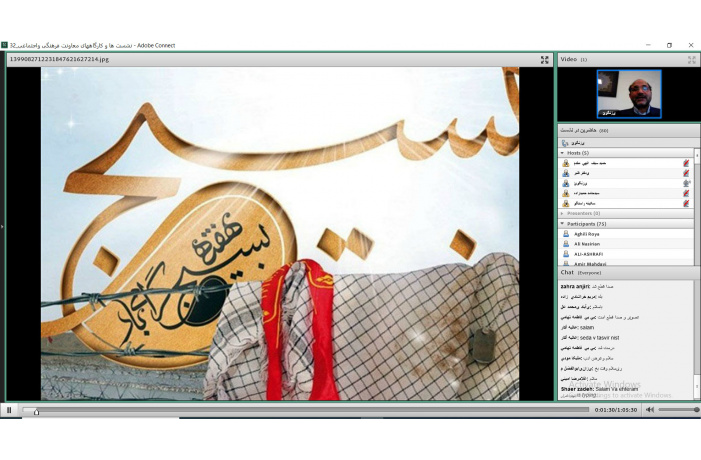Click the second host's avatar icon
701x460 pixels.
(566, 173)
